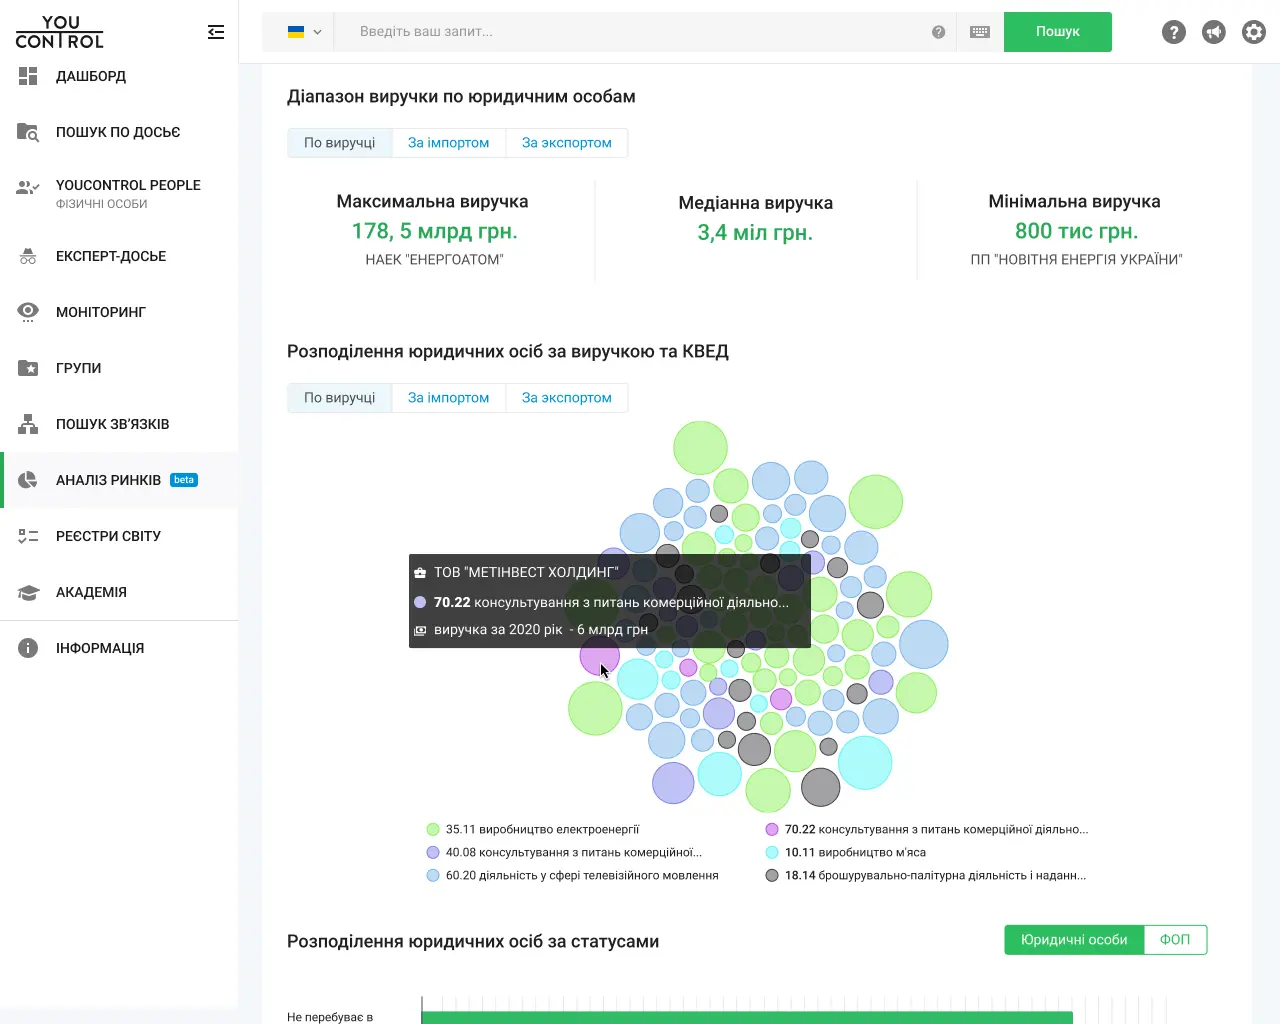Switch to ФОП toggle

pyautogui.click(x=1175, y=940)
